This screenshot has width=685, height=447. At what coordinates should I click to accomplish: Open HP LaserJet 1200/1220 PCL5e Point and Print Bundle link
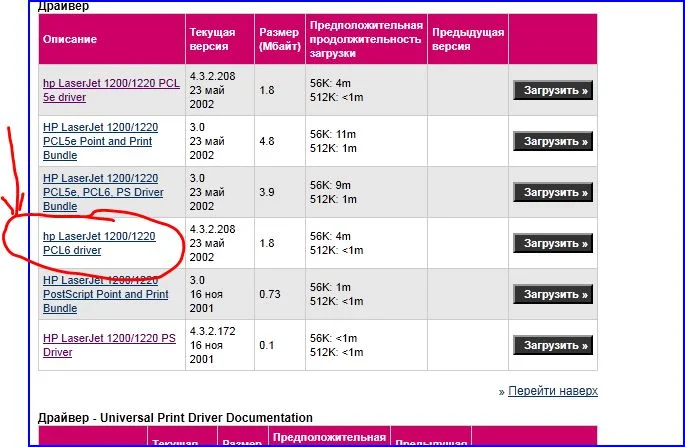100,141
